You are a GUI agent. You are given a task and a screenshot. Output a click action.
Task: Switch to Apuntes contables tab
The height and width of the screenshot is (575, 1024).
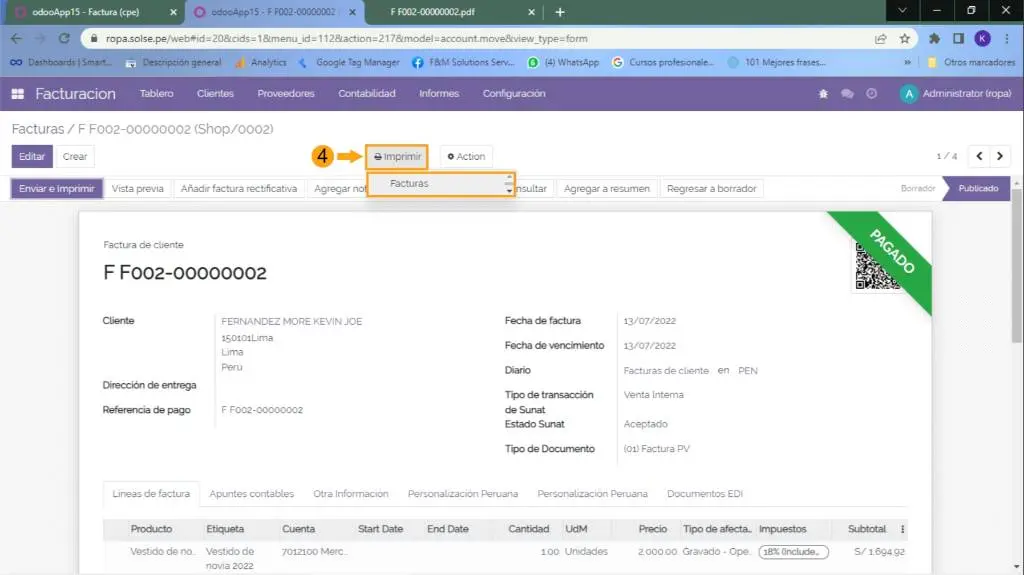[x=251, y=494]
